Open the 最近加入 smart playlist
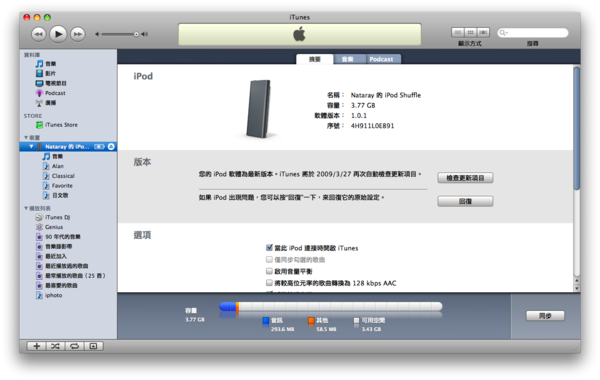The width and height of the screenshot is (600, 380). (x=51, y=256)
